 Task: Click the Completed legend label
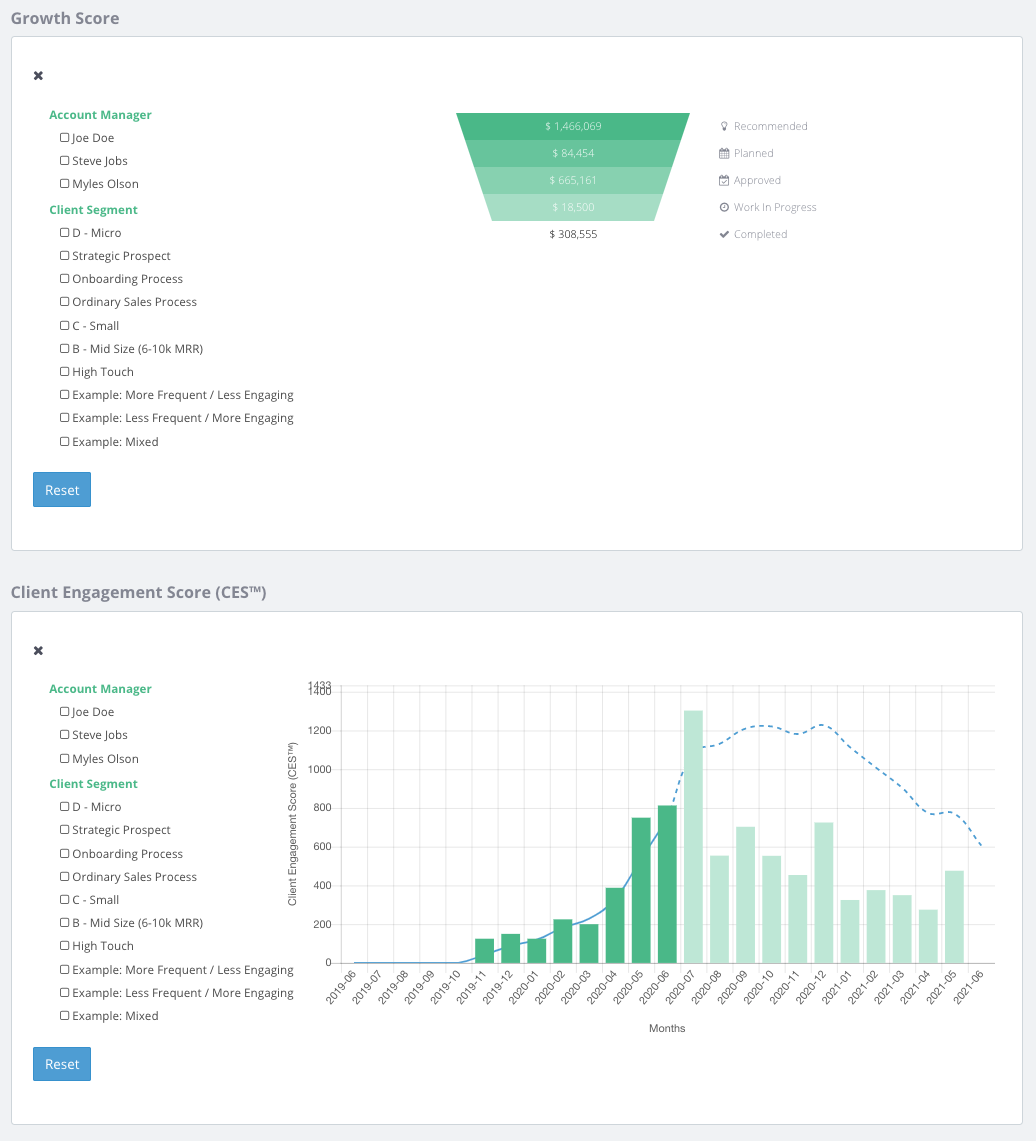(760, 234)
